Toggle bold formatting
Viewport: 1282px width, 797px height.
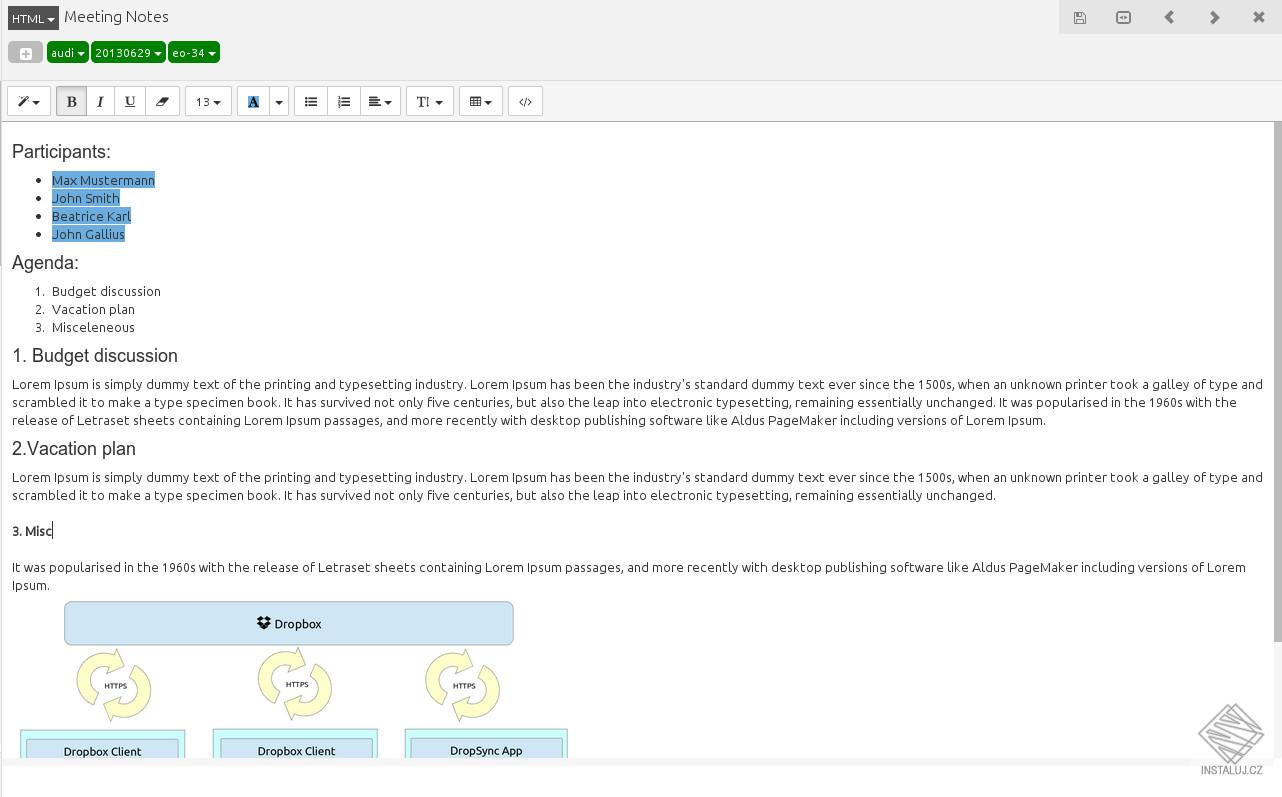71,101
